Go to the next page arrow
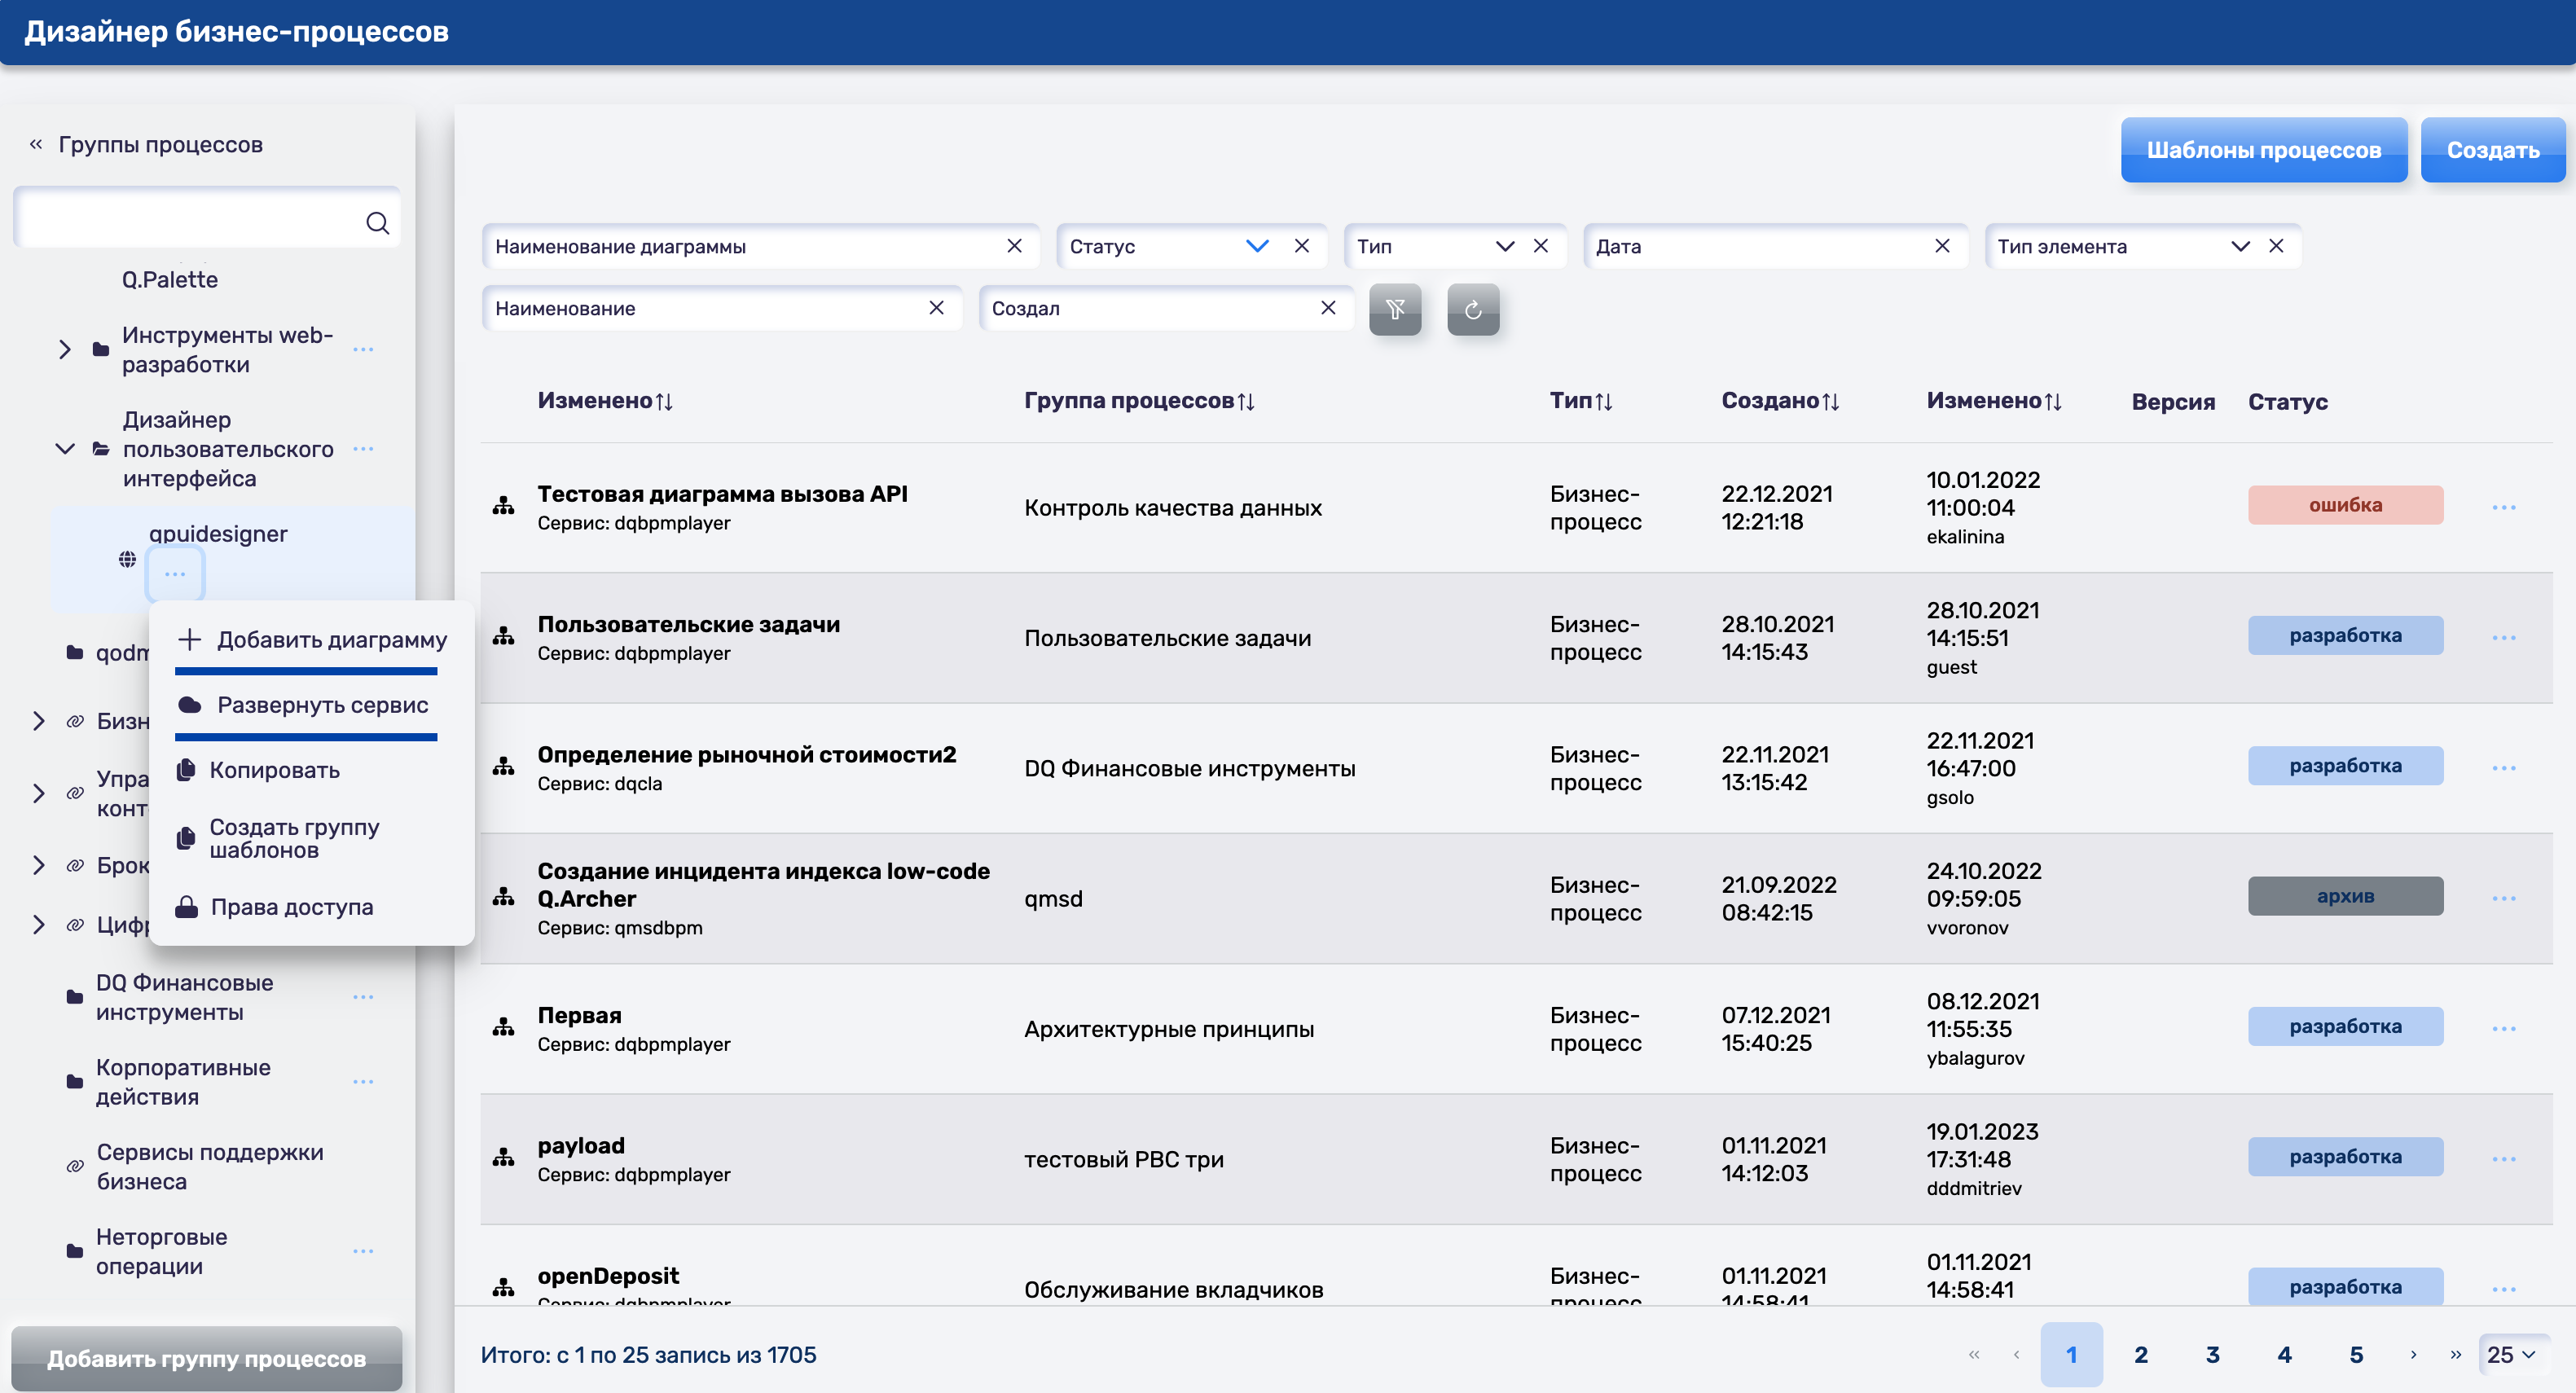The image size is (2576, 1393). (x=2413, y=1355)
